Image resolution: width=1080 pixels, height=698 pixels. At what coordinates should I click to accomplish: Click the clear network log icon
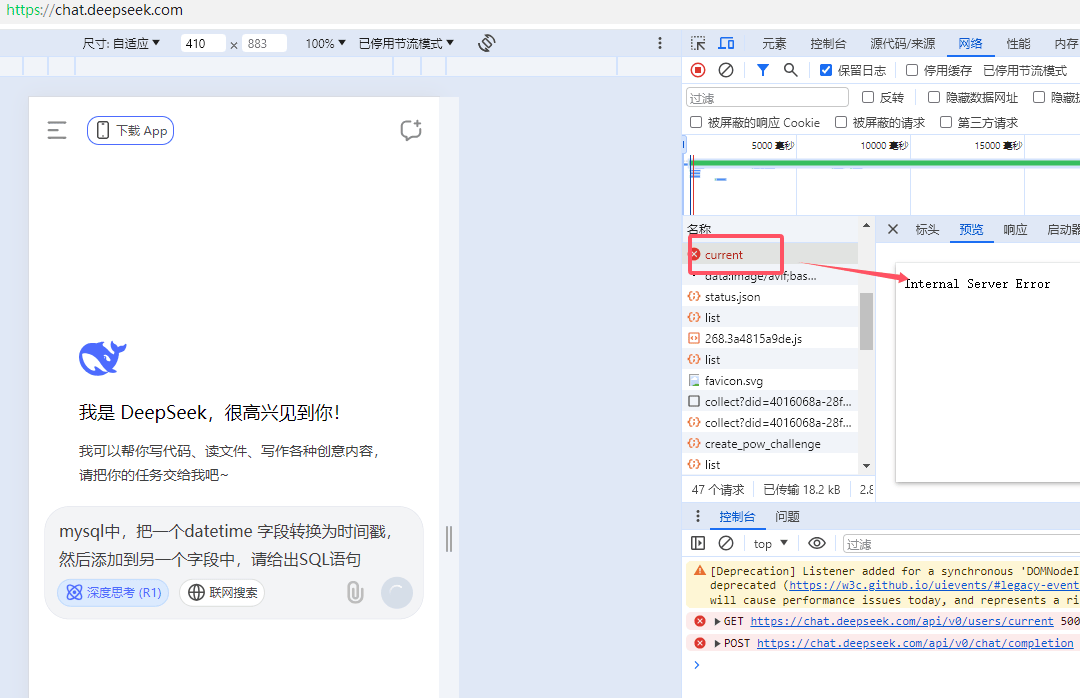(x=726, y=70)
